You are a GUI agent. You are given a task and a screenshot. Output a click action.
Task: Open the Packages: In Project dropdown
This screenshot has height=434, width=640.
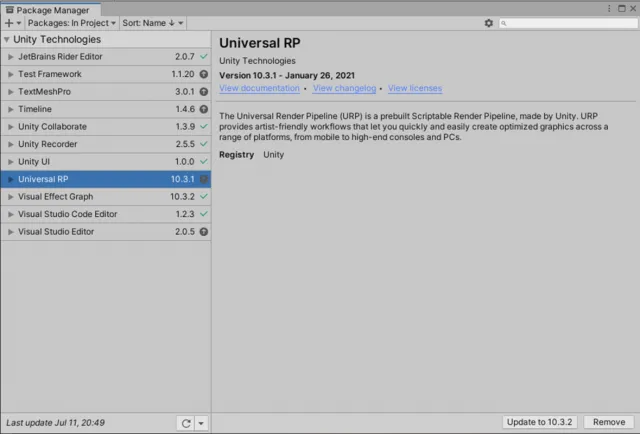click(x=71, y=23)
